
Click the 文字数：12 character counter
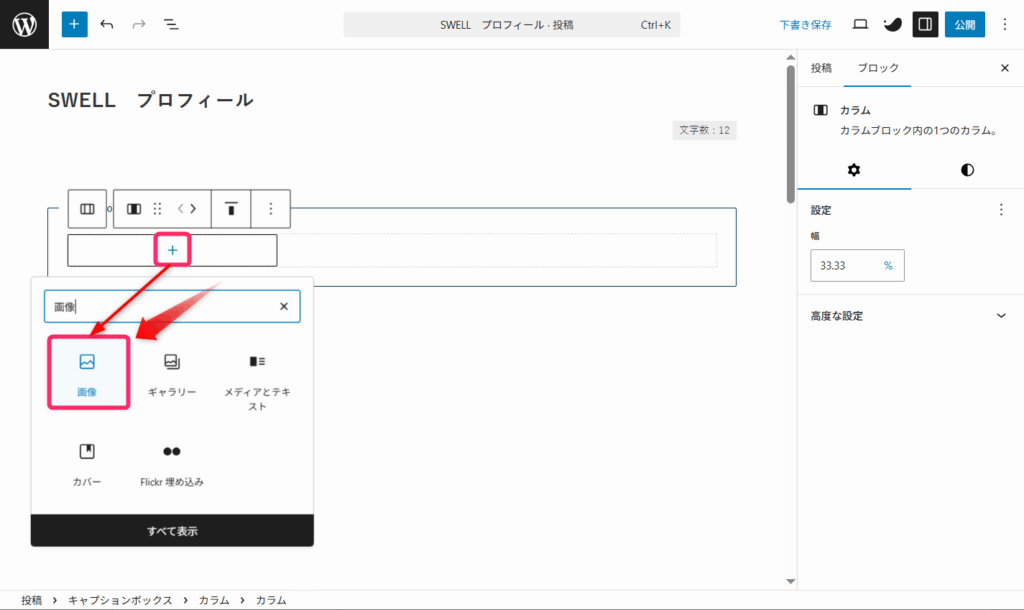[x=704, y=130]
